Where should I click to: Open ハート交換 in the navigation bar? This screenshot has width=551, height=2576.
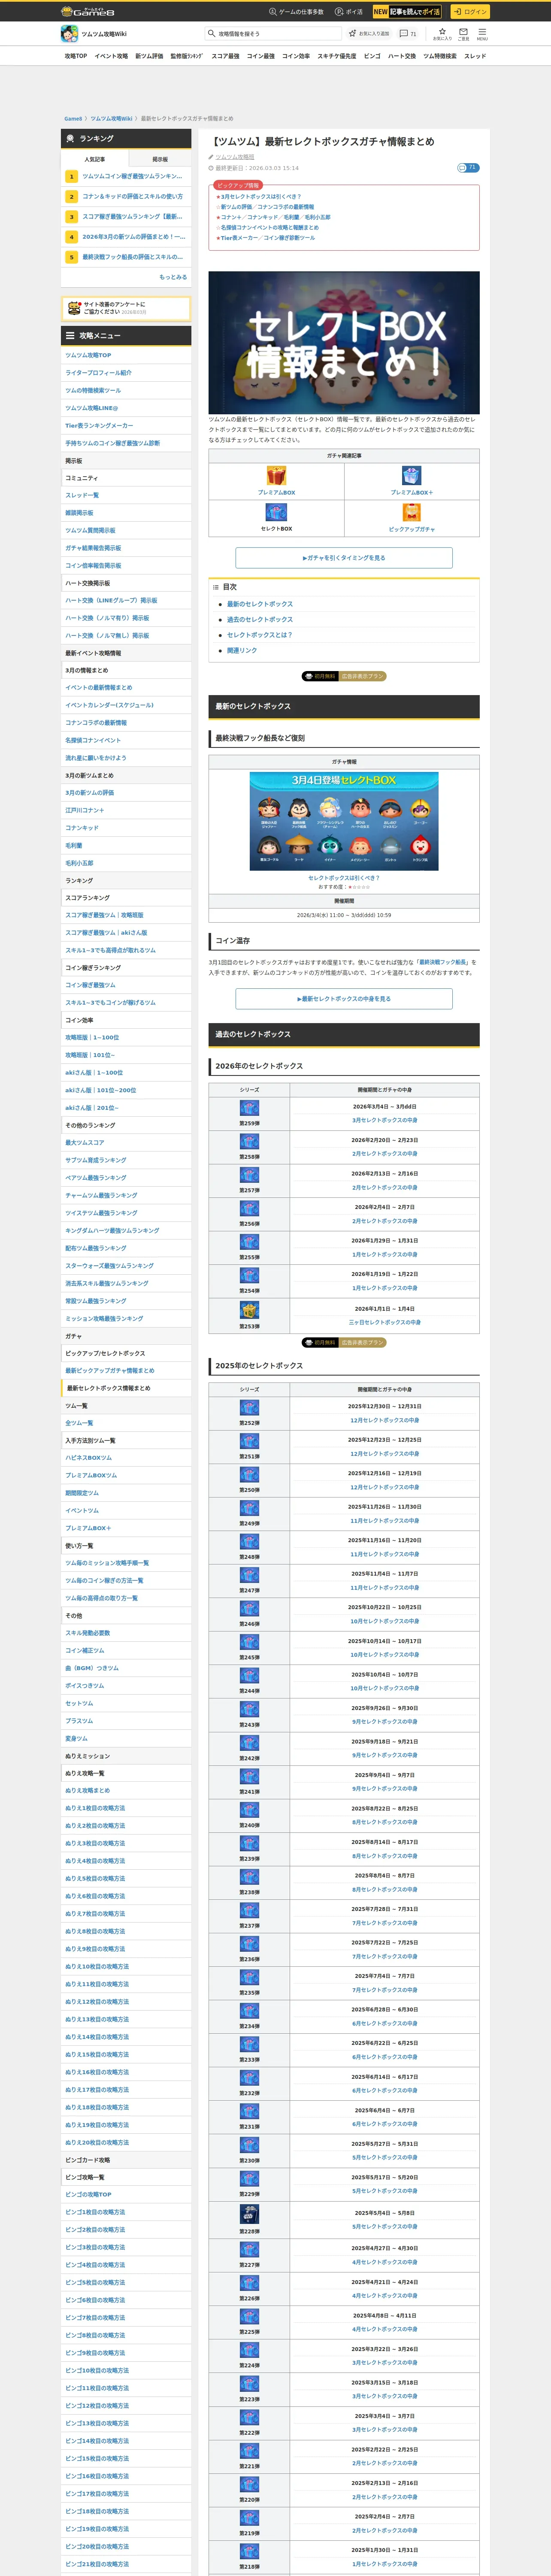click(402, 56)
